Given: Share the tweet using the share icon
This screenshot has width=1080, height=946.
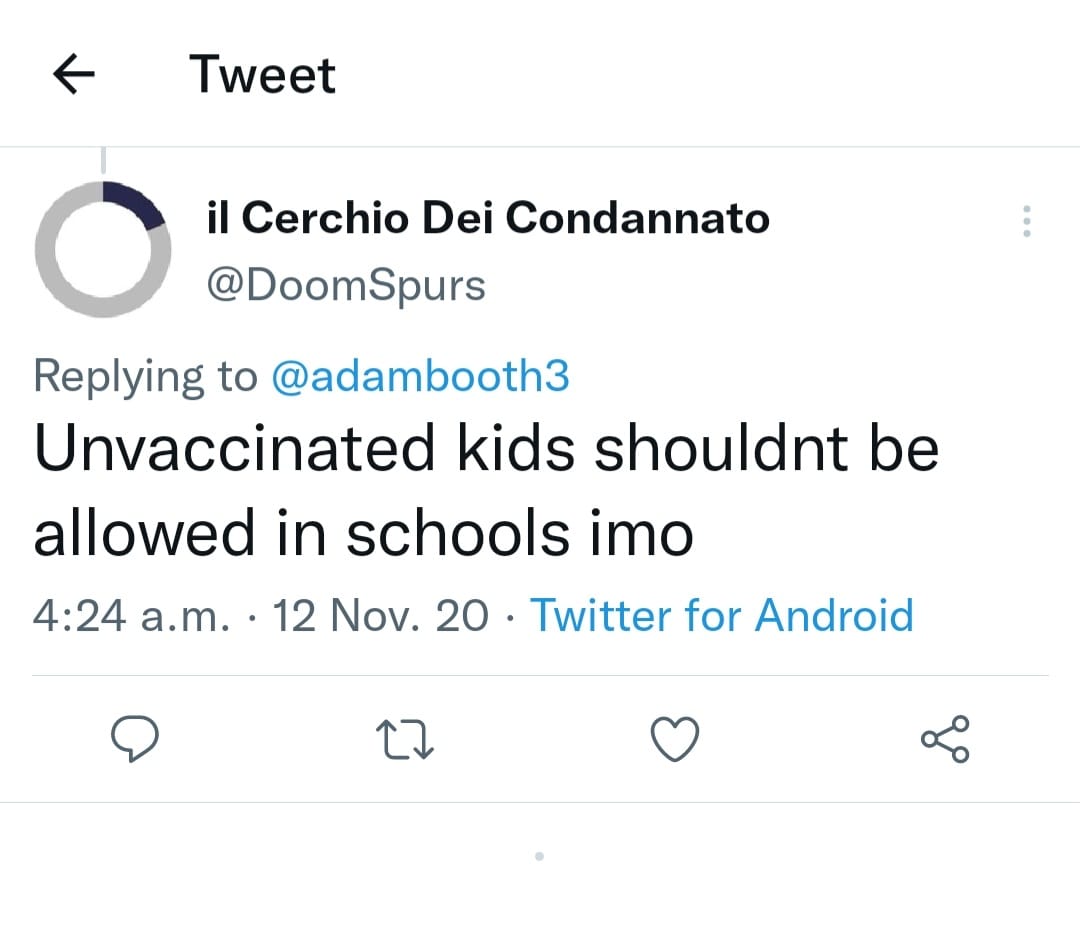Looking at the screenshot, I should [945, 740].
